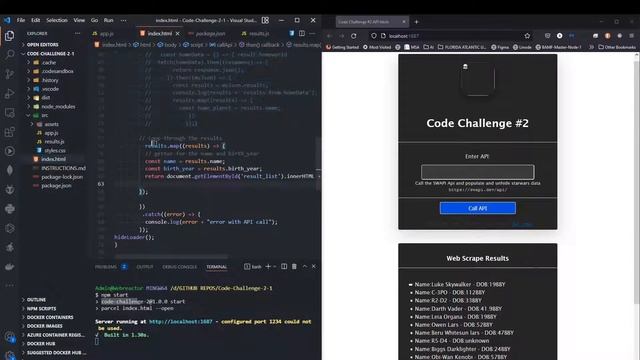Click the Firefox back arrow
Screen dimensions: 640x360
tap(329, 36)
